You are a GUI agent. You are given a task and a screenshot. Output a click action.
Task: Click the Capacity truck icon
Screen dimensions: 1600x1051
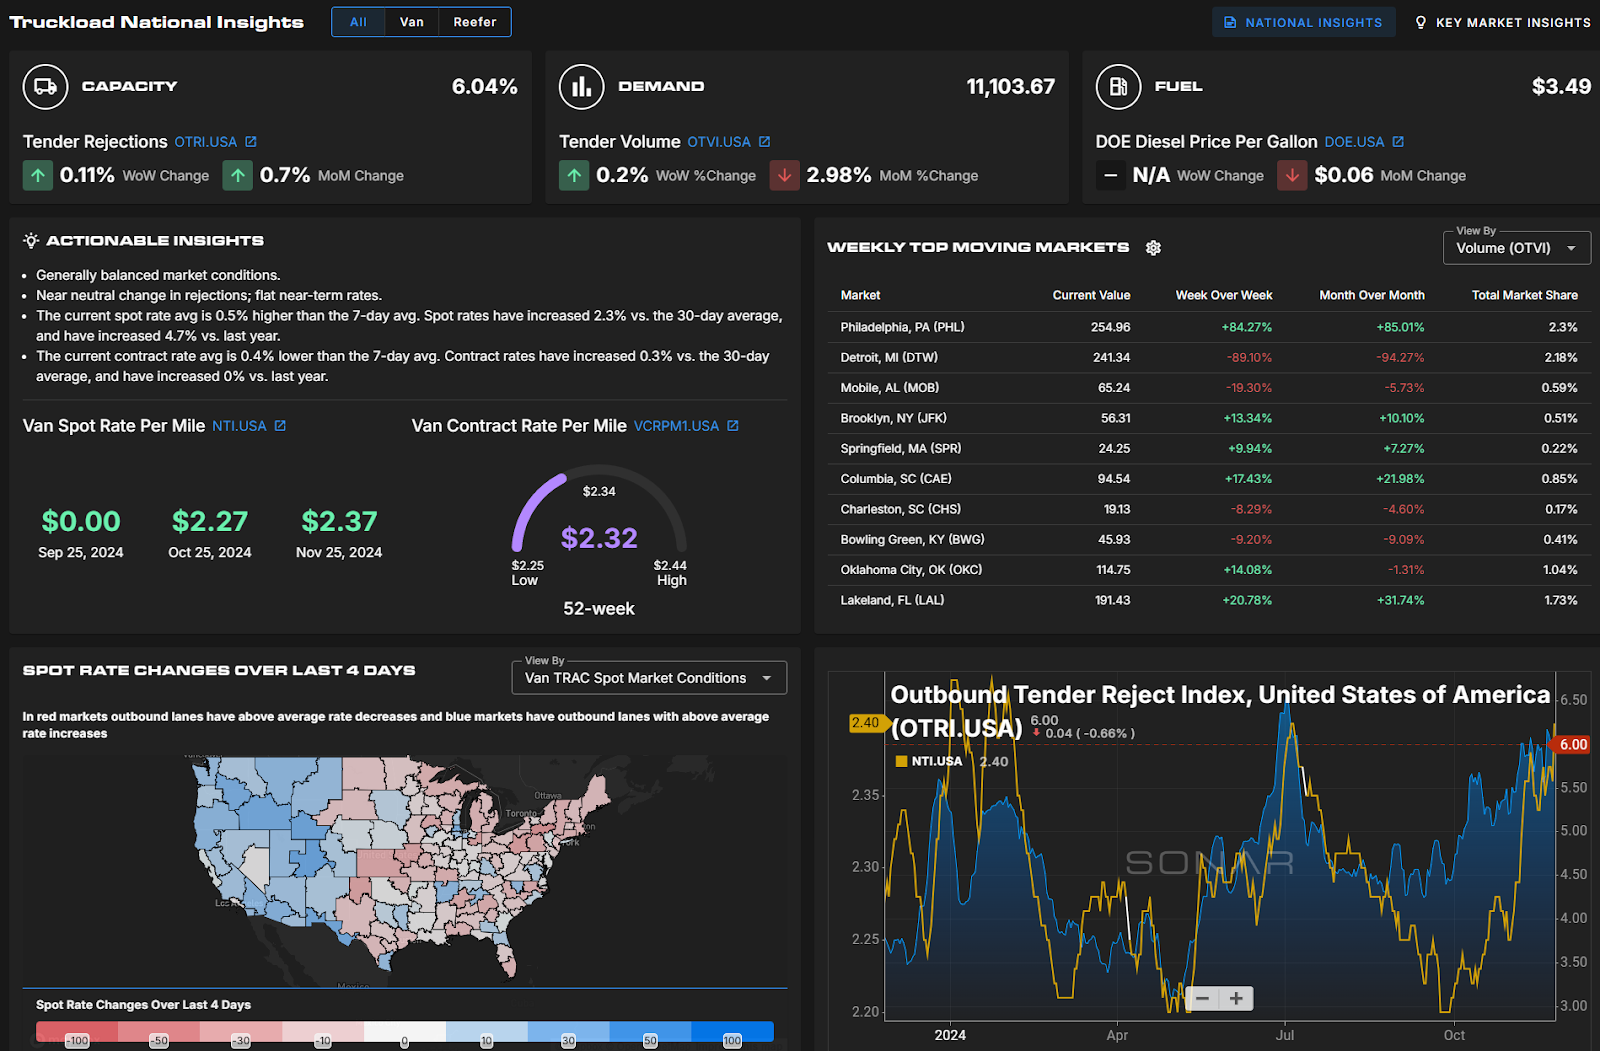45,87
